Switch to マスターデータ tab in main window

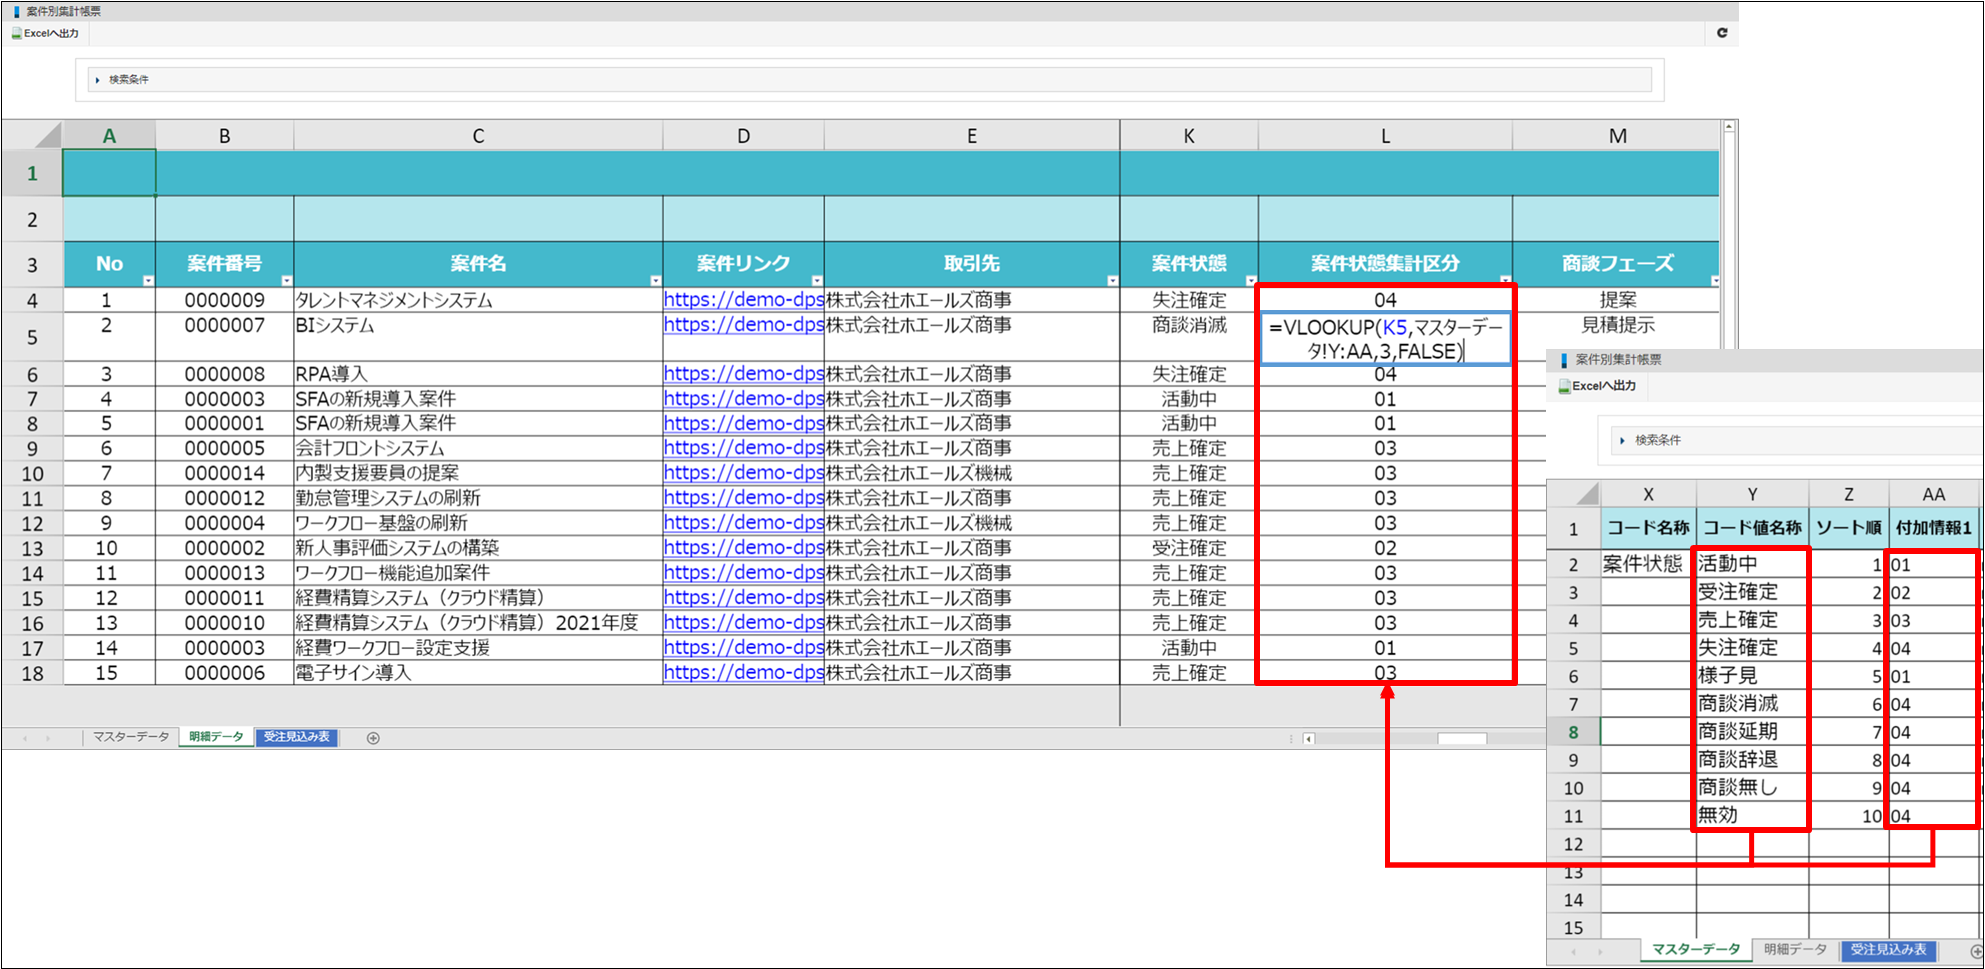pyautogui.click(x=131, y=737)
